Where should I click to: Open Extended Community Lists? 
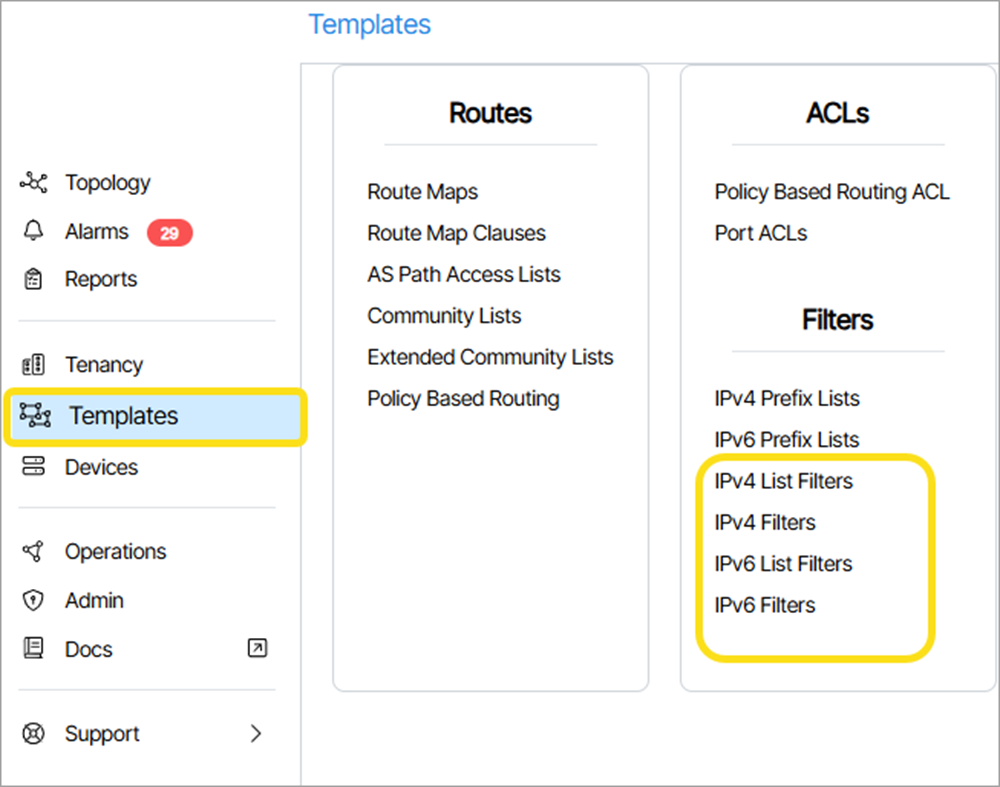click(490, 357)
